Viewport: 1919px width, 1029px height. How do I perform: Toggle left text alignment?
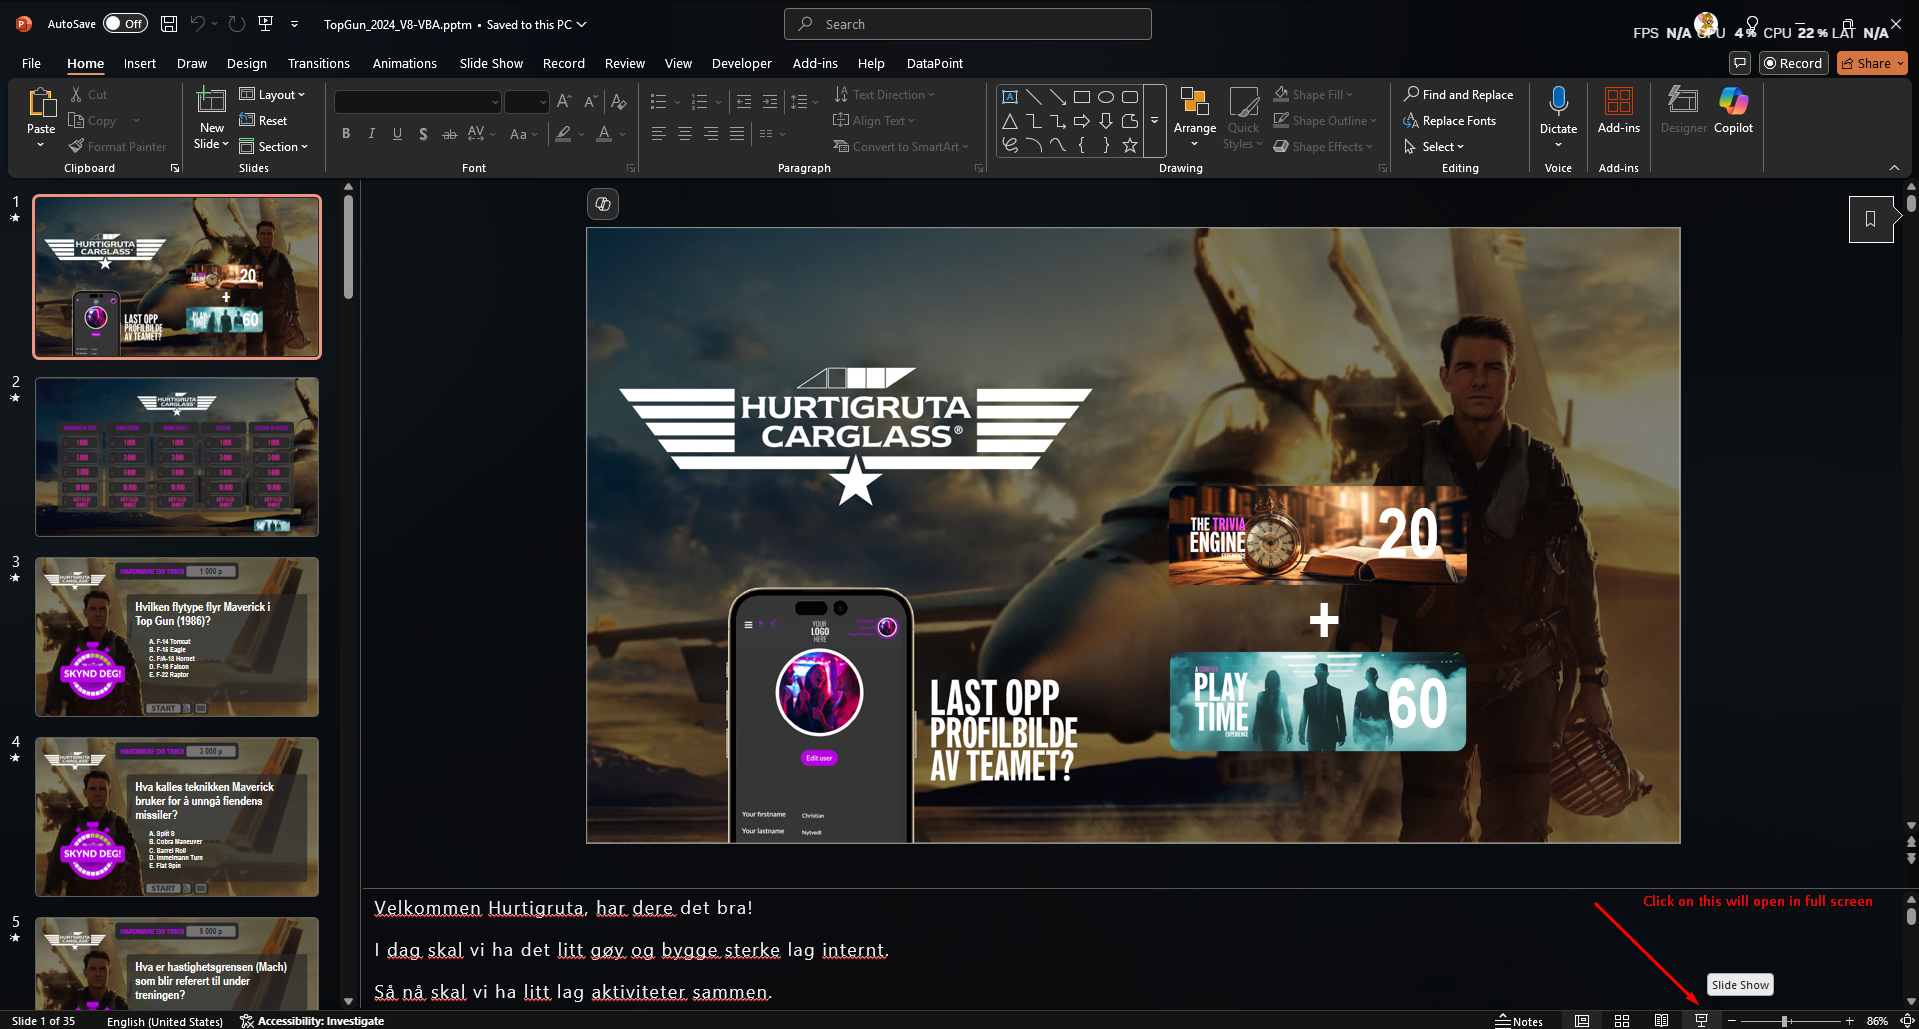click(x=658, y=134)
